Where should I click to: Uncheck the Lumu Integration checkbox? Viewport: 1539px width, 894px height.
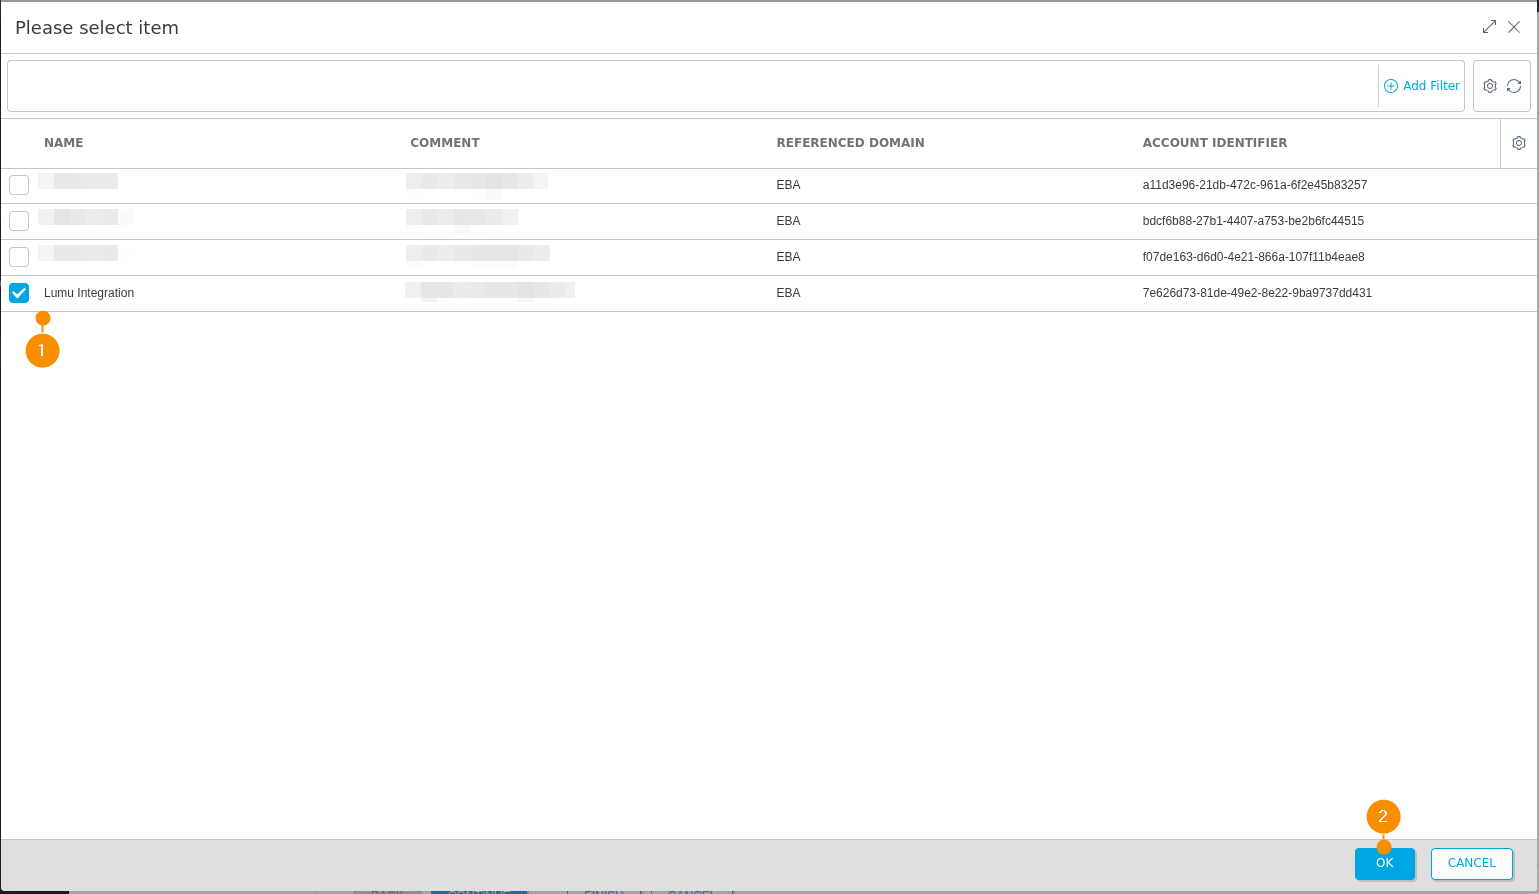point(19,293)
